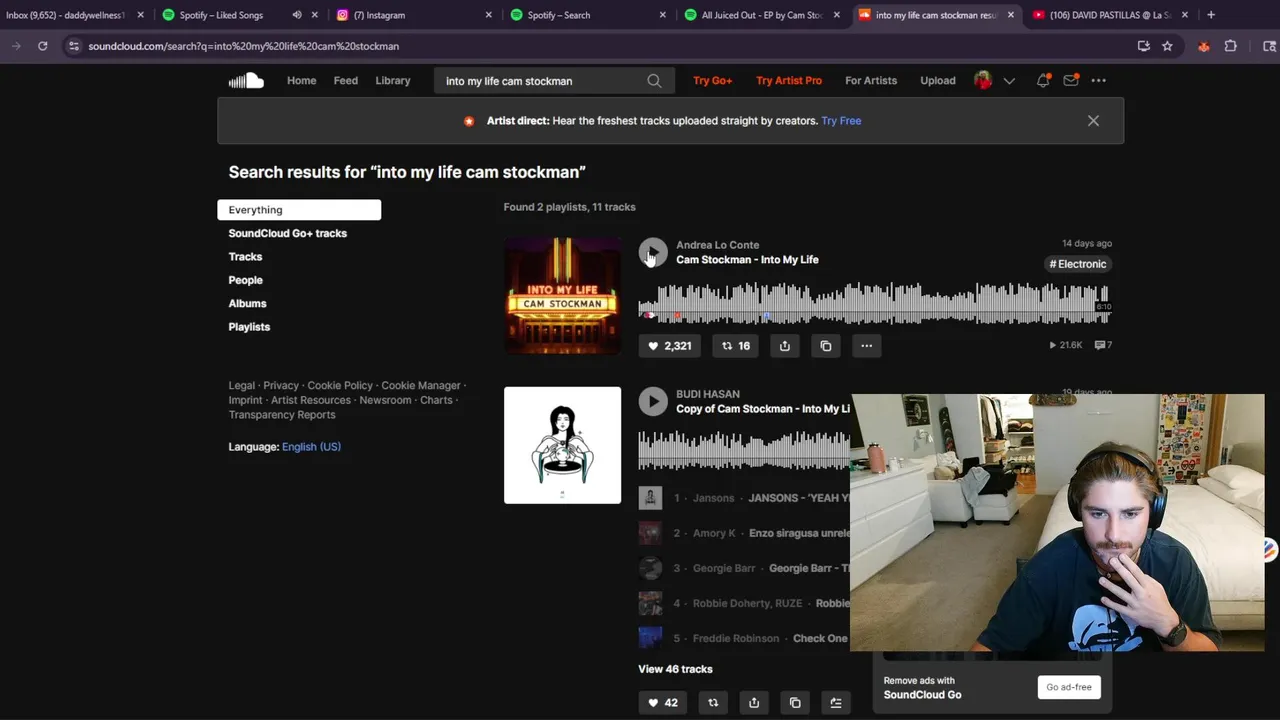1280x720 pixels.
Task: Click the SoundCloud logo in the header
Action: pyautogui.click(x=246, y=81)
